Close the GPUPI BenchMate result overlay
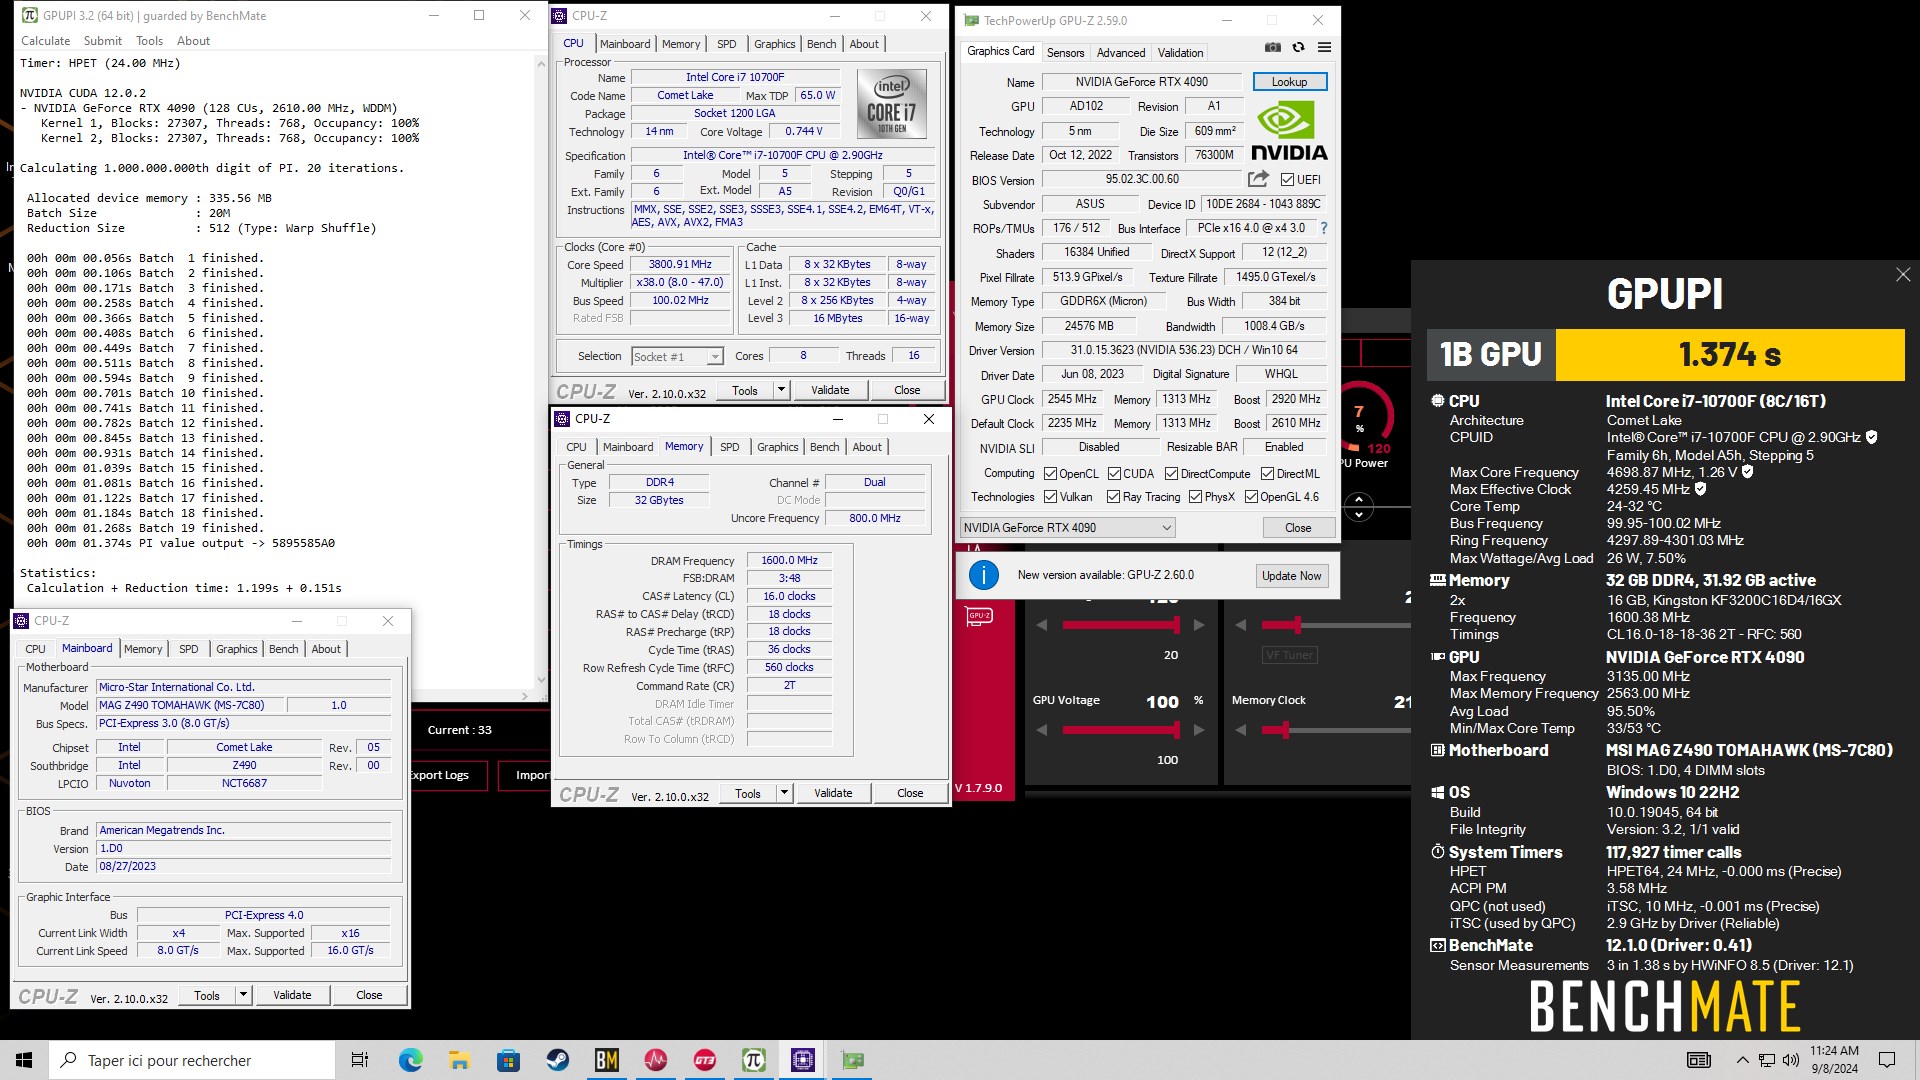This screenshot has width=1920, height=1080. point(1902,275)
